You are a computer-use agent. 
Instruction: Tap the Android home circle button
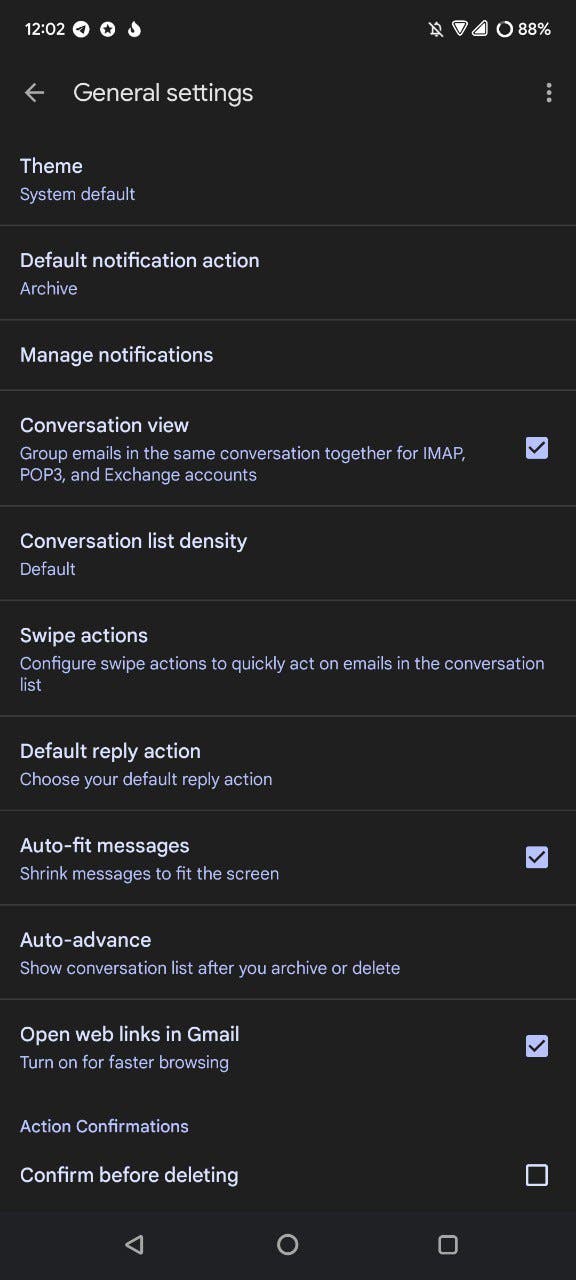(288, 1244)
